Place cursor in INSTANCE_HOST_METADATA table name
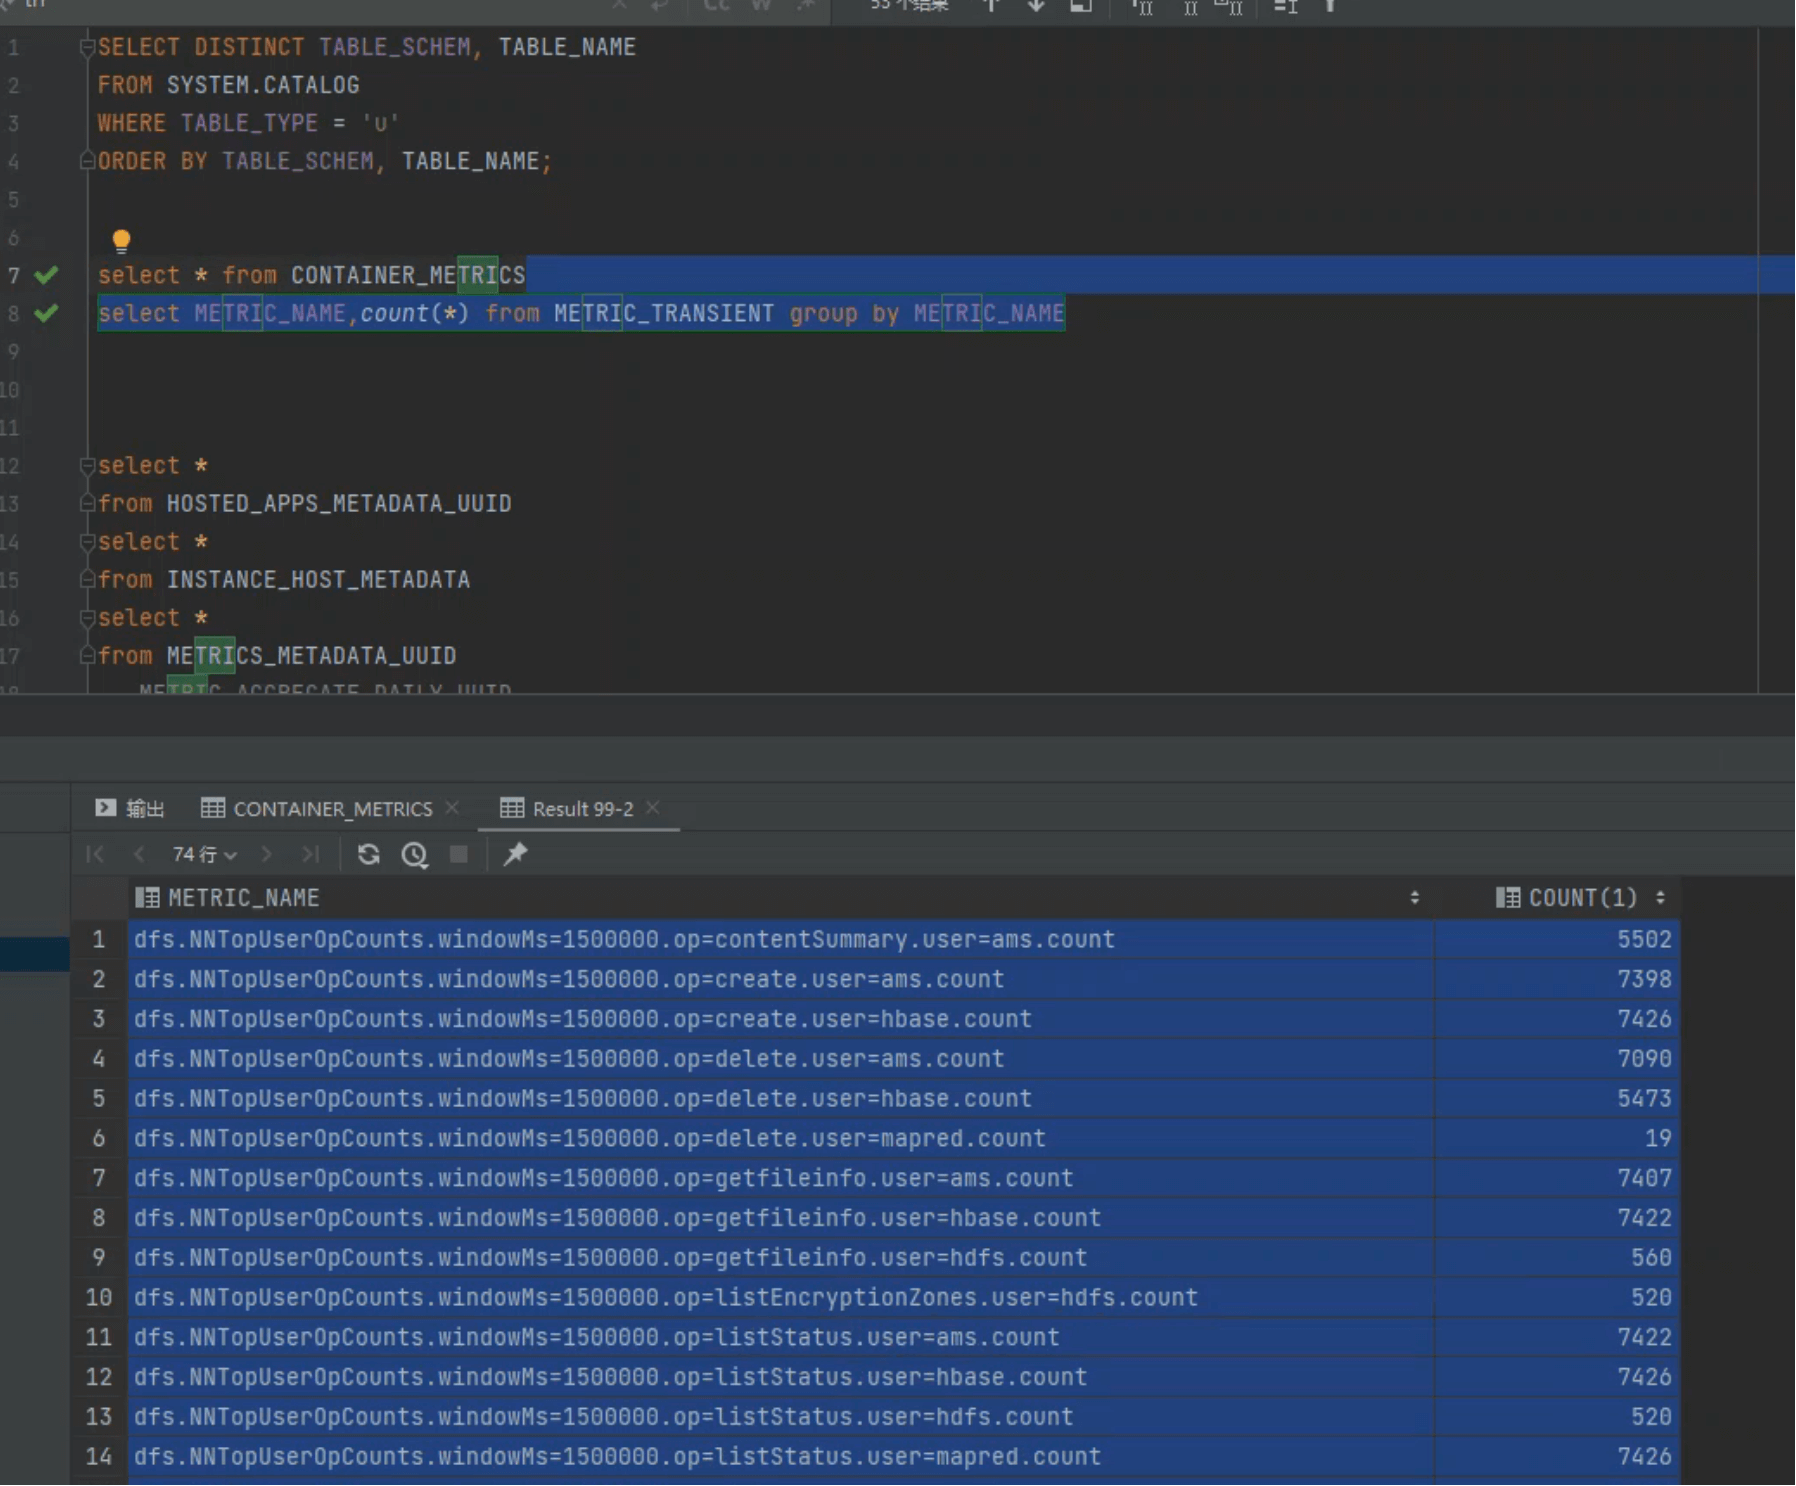Screen dimensions: 1796x1486 [x=318, y=580]
